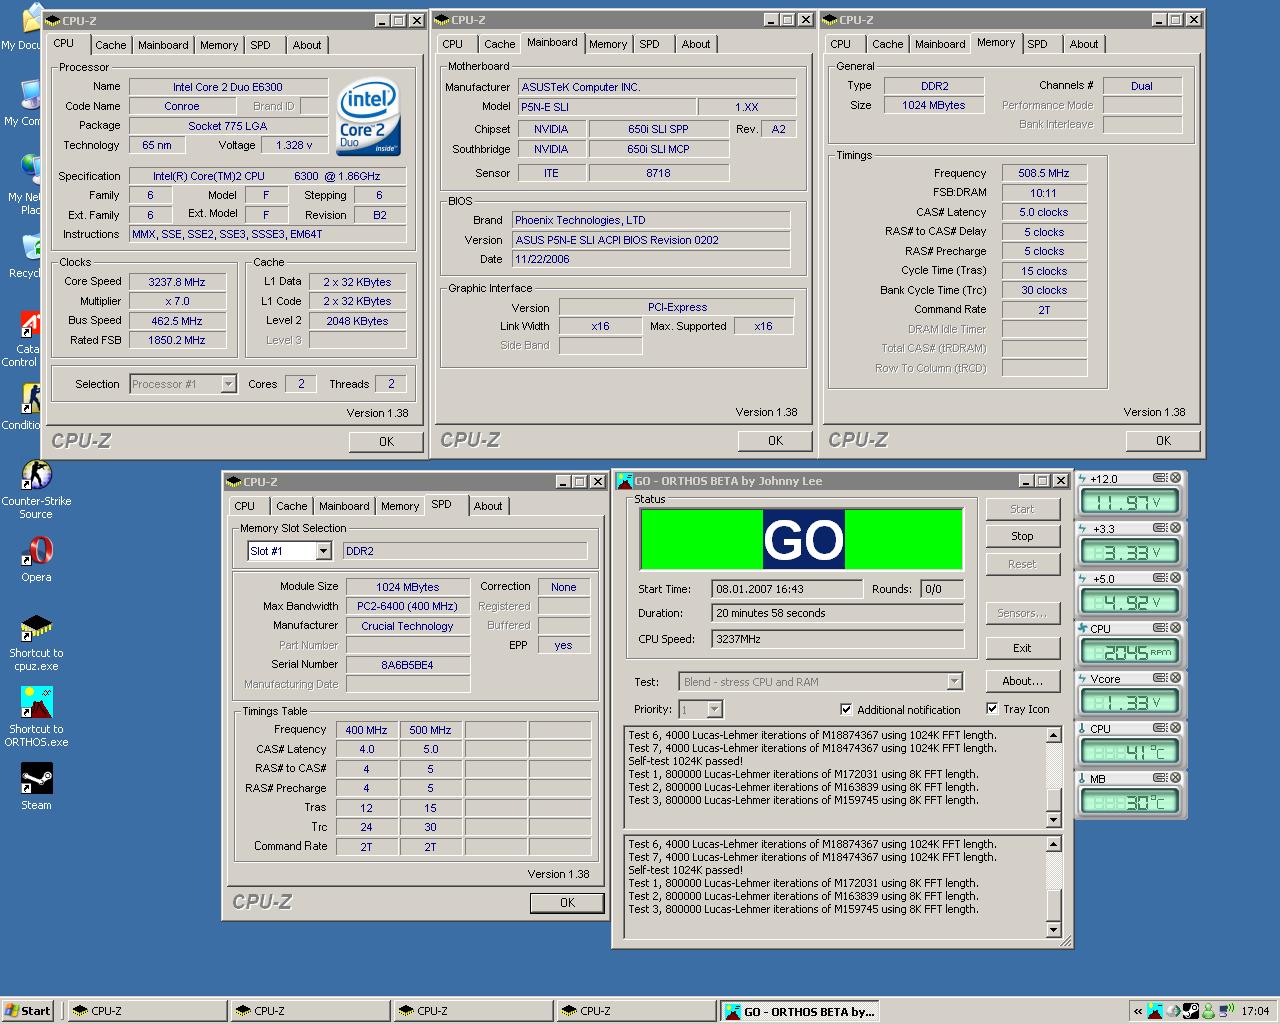This screenshot has width=1280, height=1024.
Task: Select the first CPU-Z taskbar button
Action: click(148, 1011)
